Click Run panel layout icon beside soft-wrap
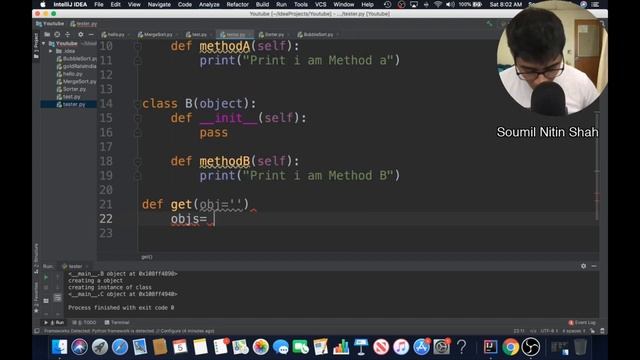This screenshot has width=640, height=360. point(46,301)
